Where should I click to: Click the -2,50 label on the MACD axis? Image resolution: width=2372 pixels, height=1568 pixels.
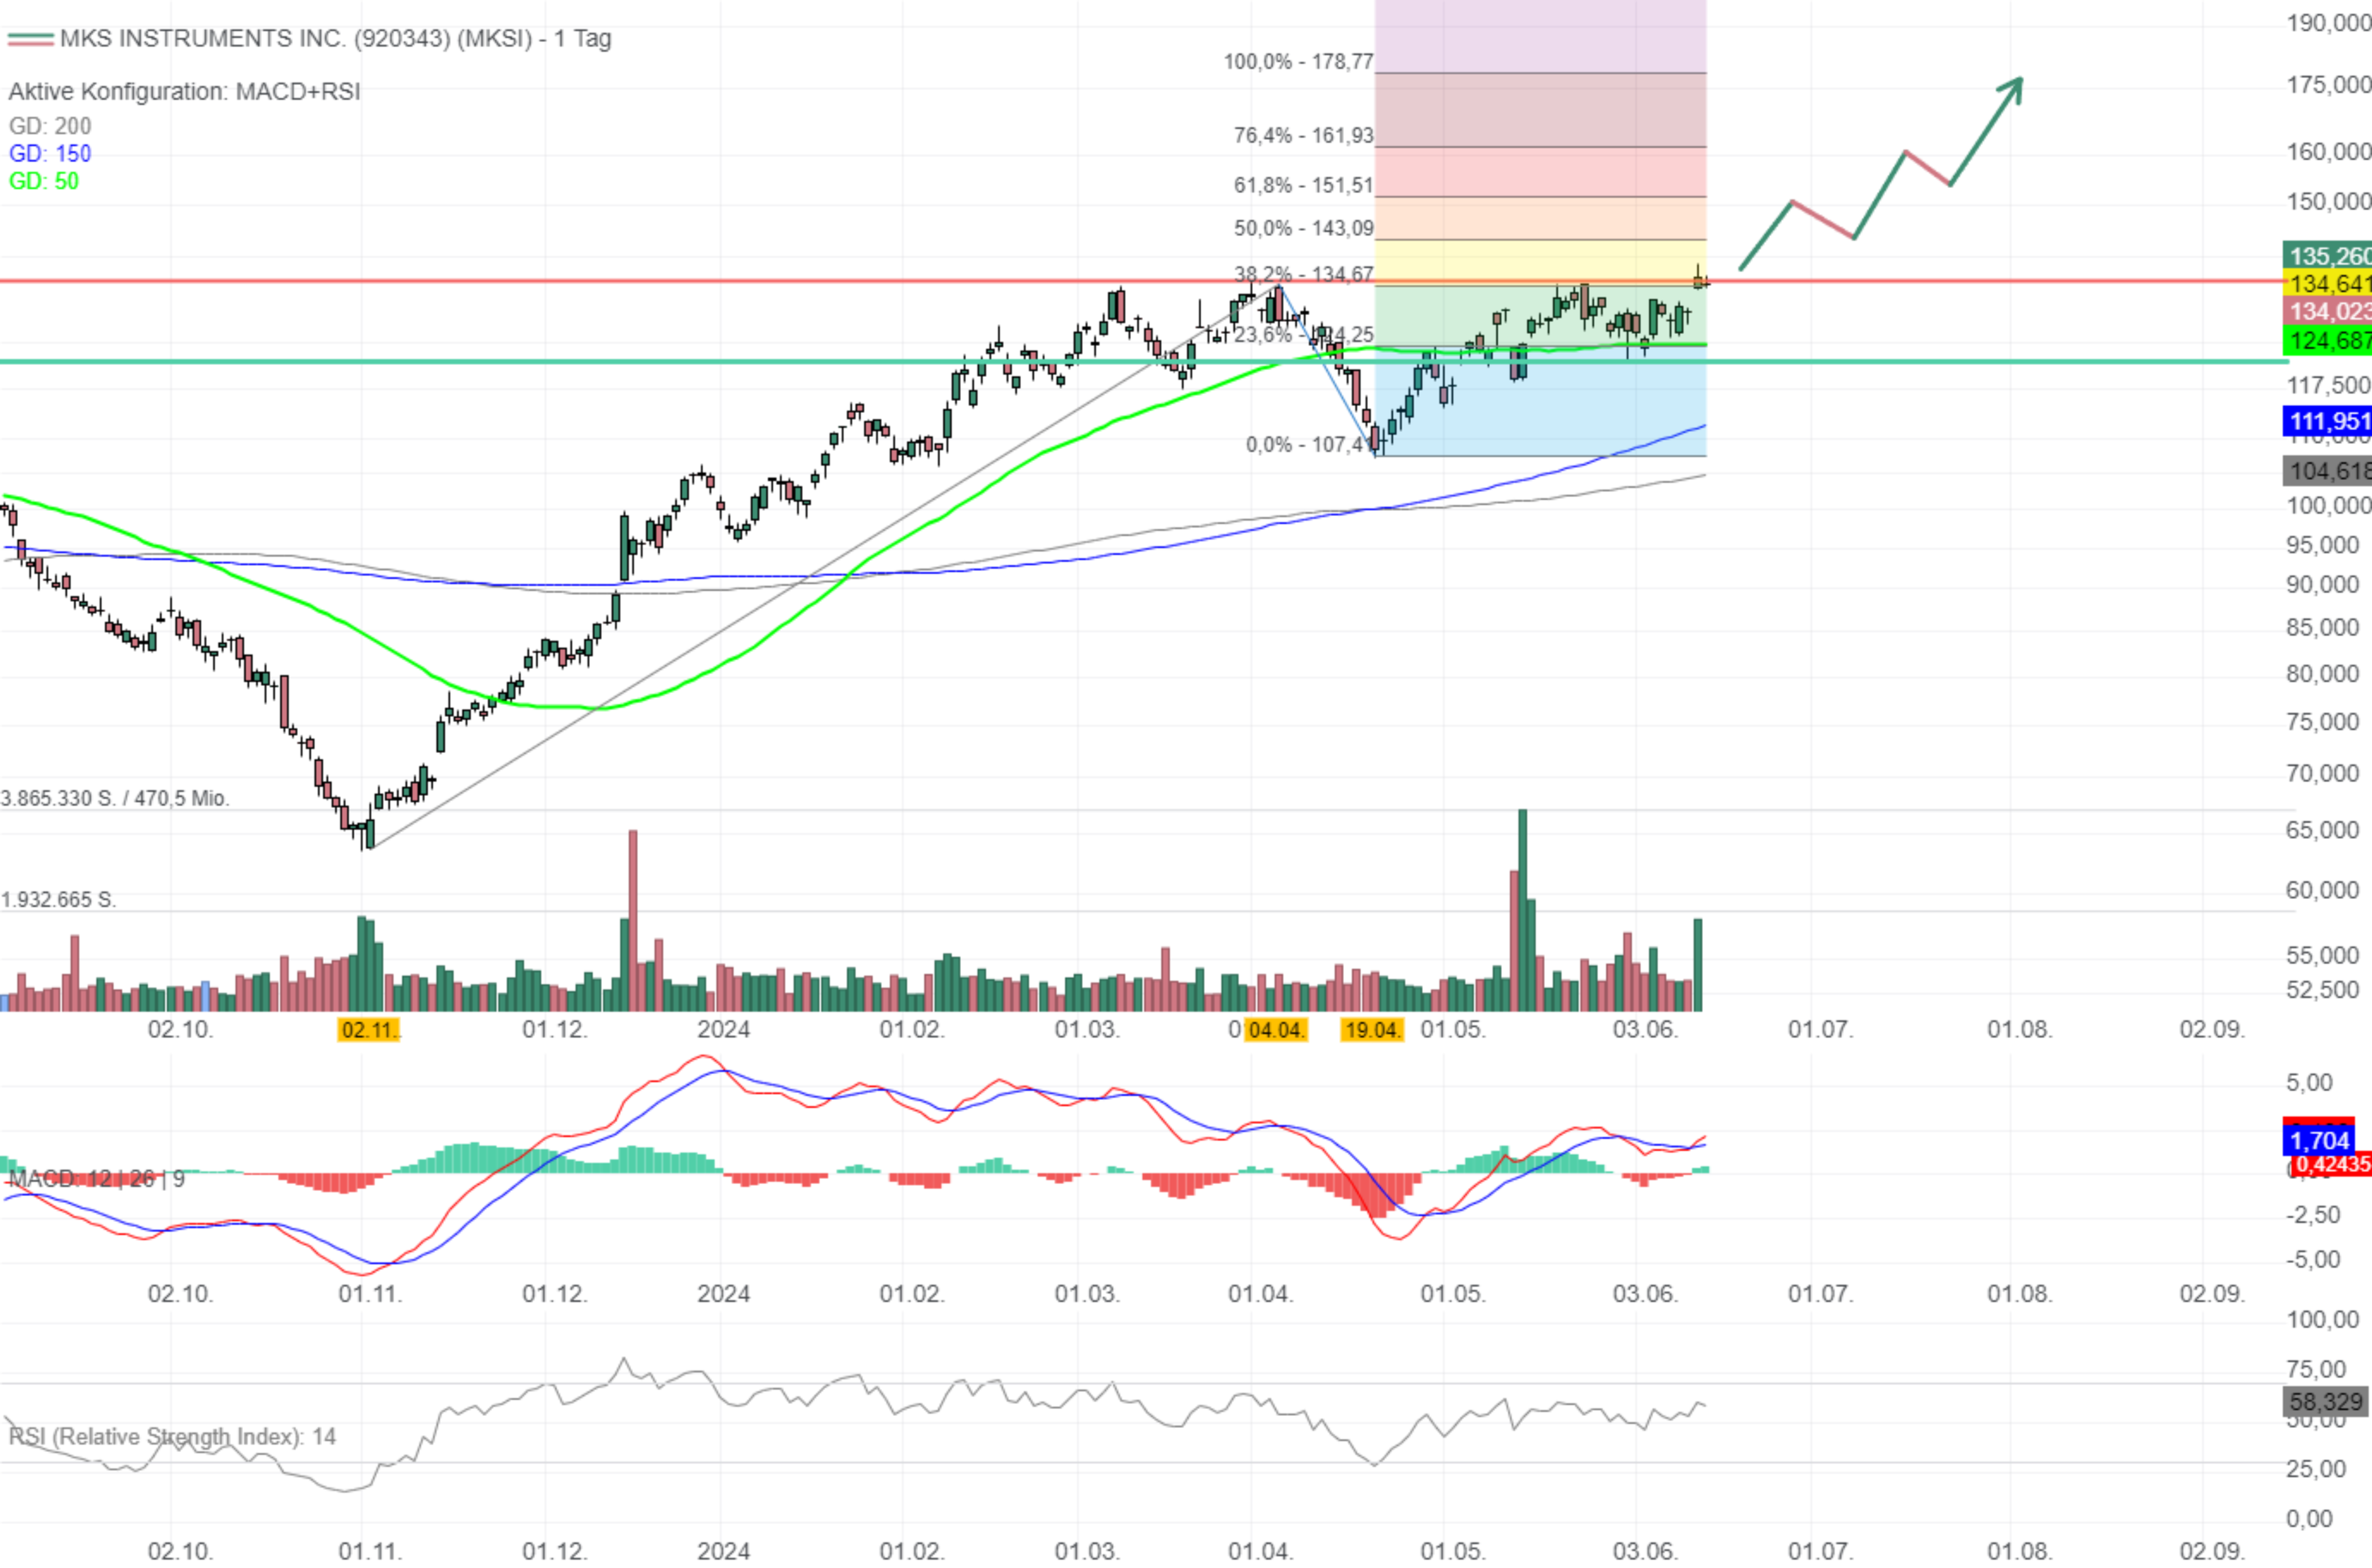[x=2313, y=1215]
